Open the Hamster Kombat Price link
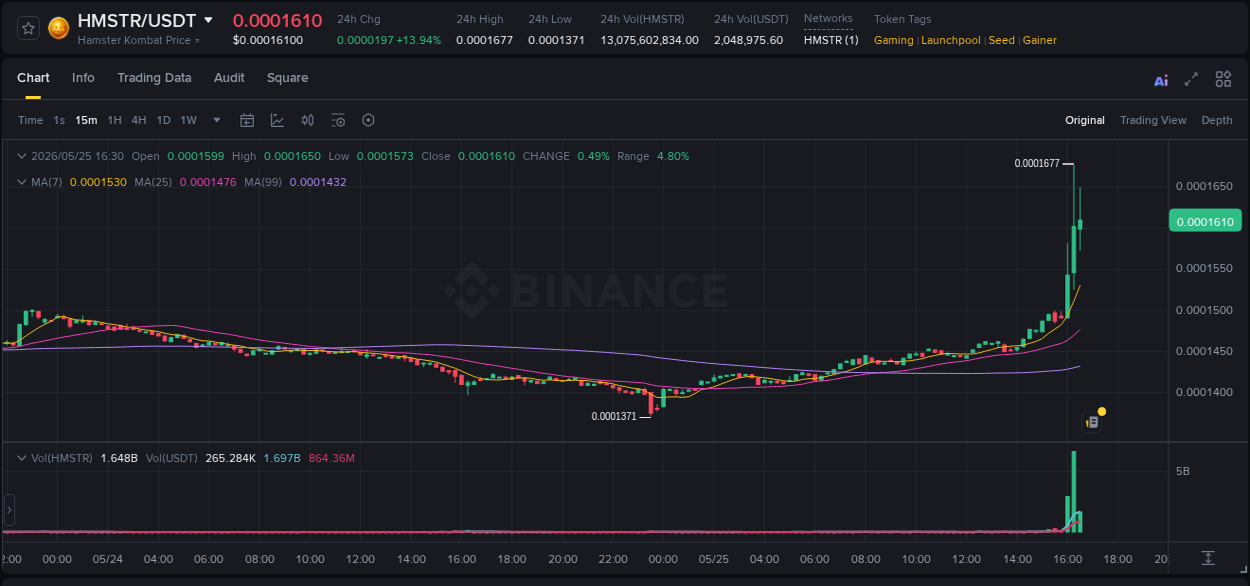1250x586 pixels. 138,40
